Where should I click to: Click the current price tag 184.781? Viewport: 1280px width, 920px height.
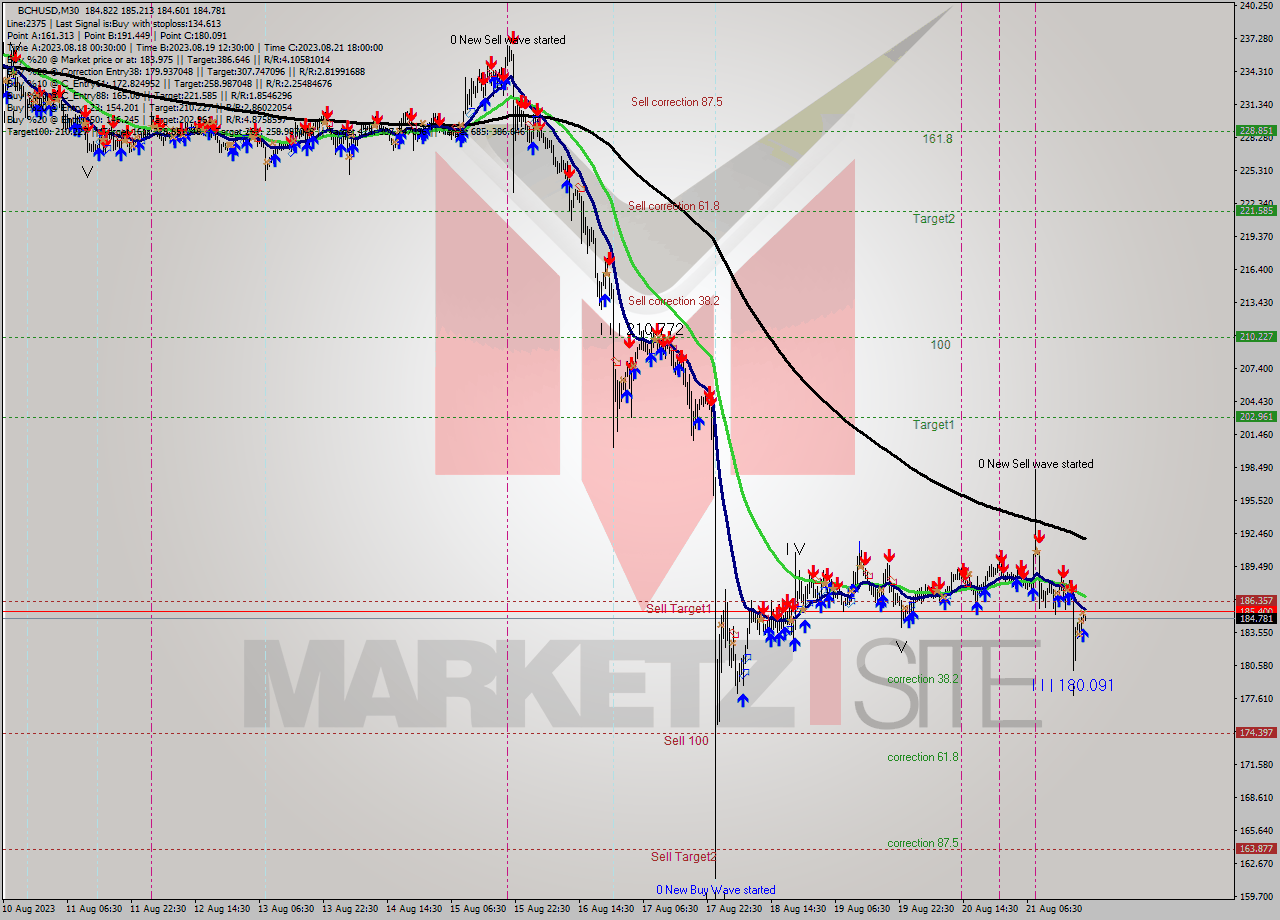pyautogui.click(x=1256, y=618)
